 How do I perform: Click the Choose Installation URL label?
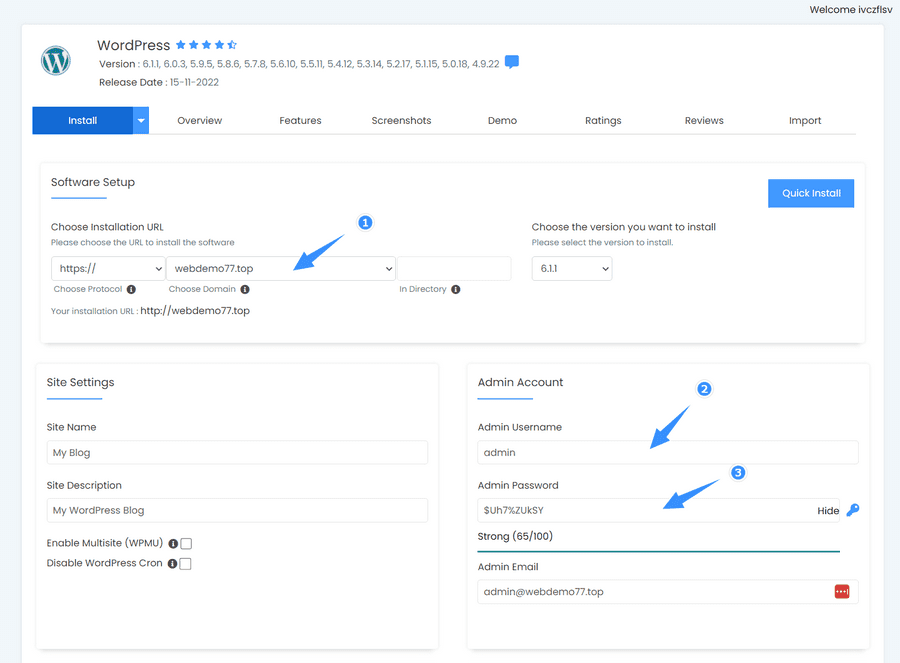[107, 227]
